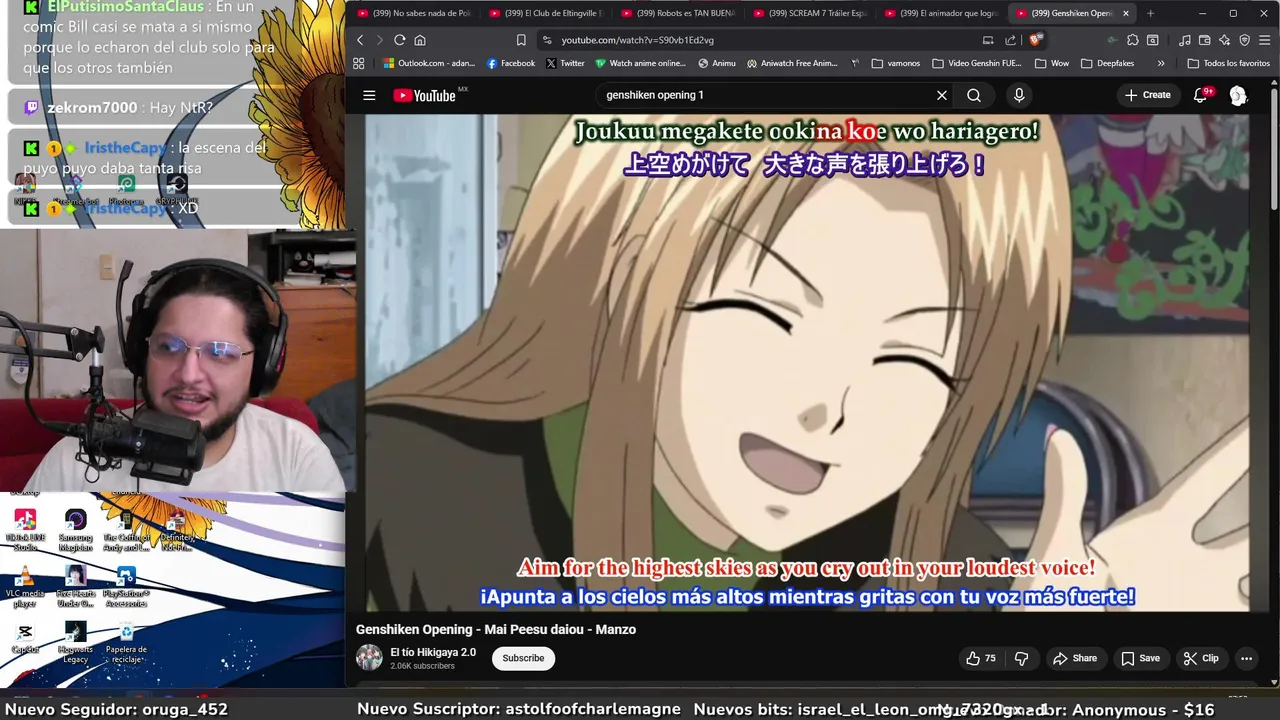Screen dimensions: 1280x720
Task: Click the Genshiken opening video player
Action: (x=807, y=362)
